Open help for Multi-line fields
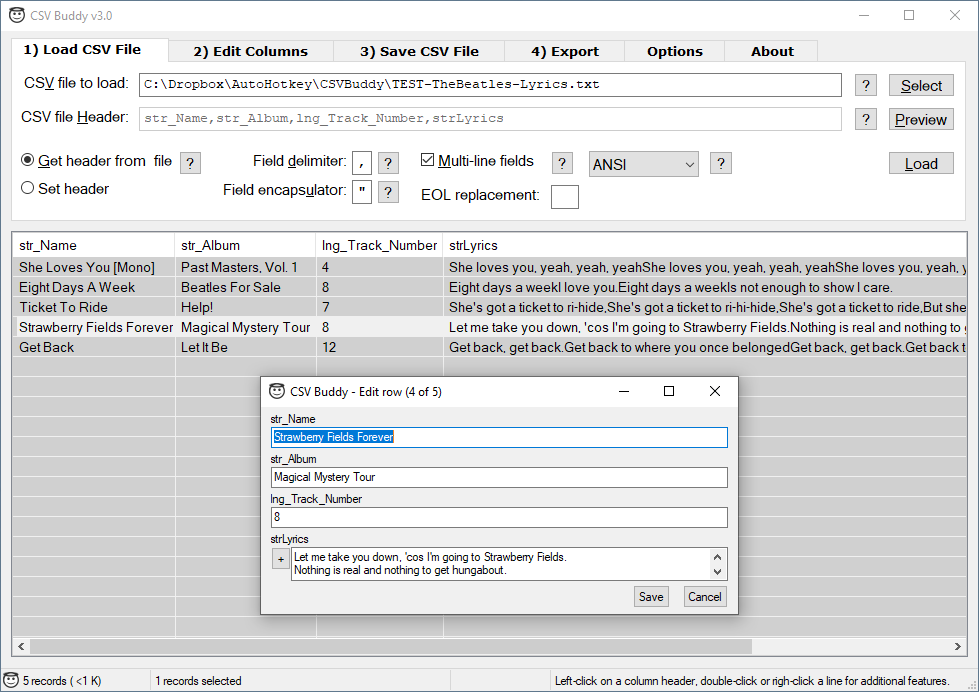The image size is (979, 692). (x=562, y=164)
